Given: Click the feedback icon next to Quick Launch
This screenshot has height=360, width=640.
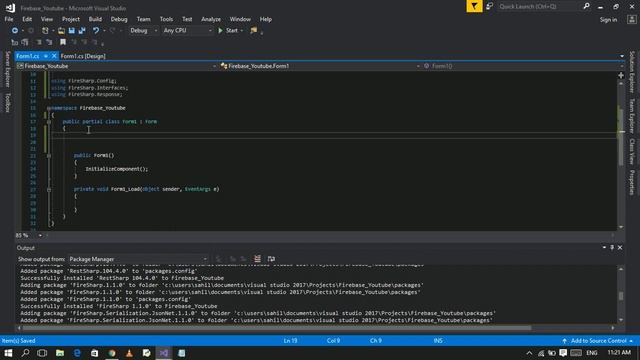Looking at the screenshot, I should (489, 6).
